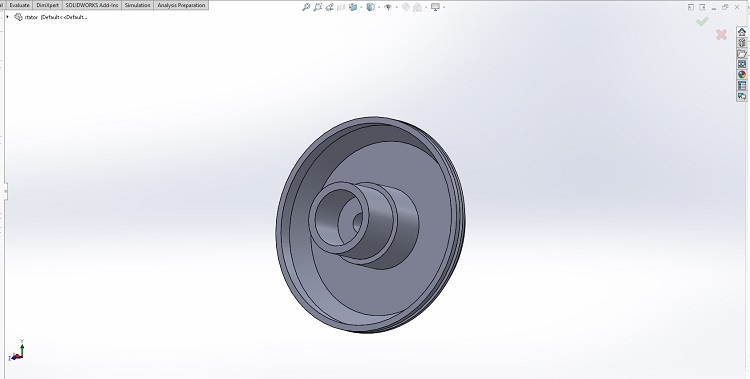
Task: Select the stator part in the flyout tree
Action: coord(51,17)
